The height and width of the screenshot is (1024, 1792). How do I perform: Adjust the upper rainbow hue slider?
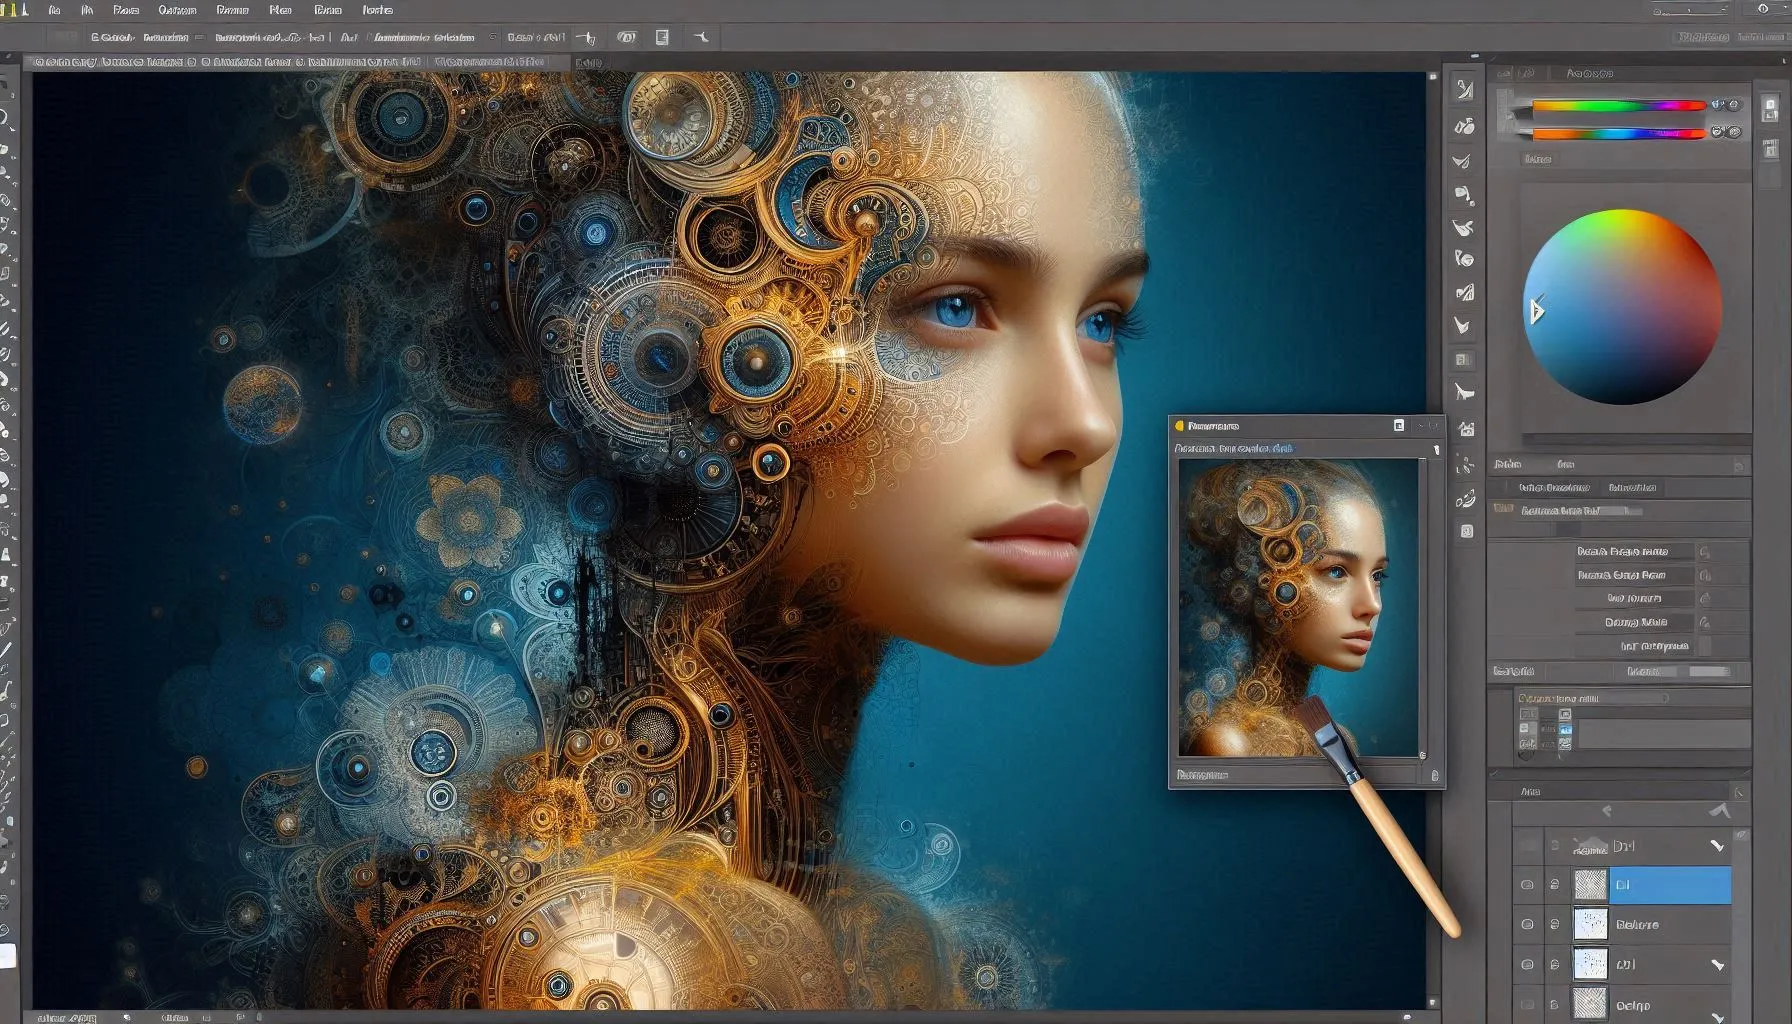click(x=1618, y=105)
